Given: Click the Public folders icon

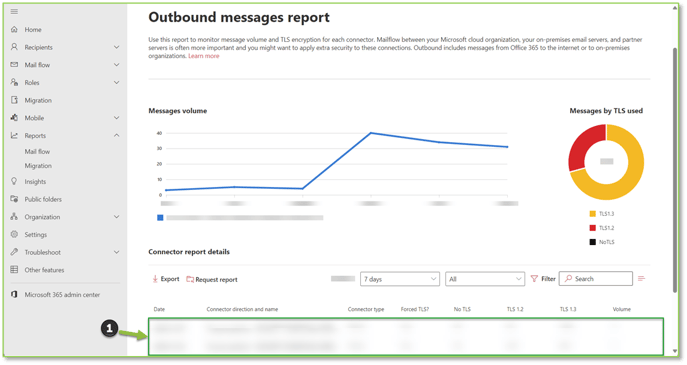Looking at the screenshot, I should [x=14, y=199].
